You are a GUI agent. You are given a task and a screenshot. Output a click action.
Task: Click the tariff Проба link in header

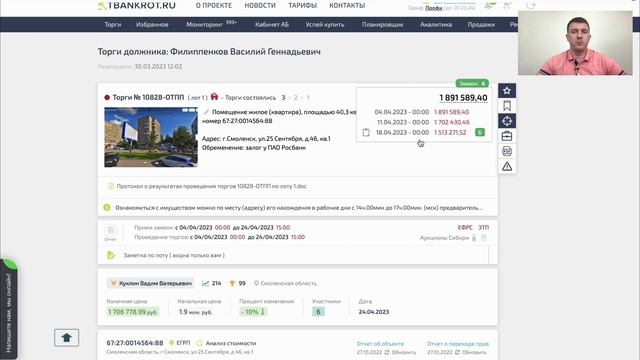coord(433,8)
